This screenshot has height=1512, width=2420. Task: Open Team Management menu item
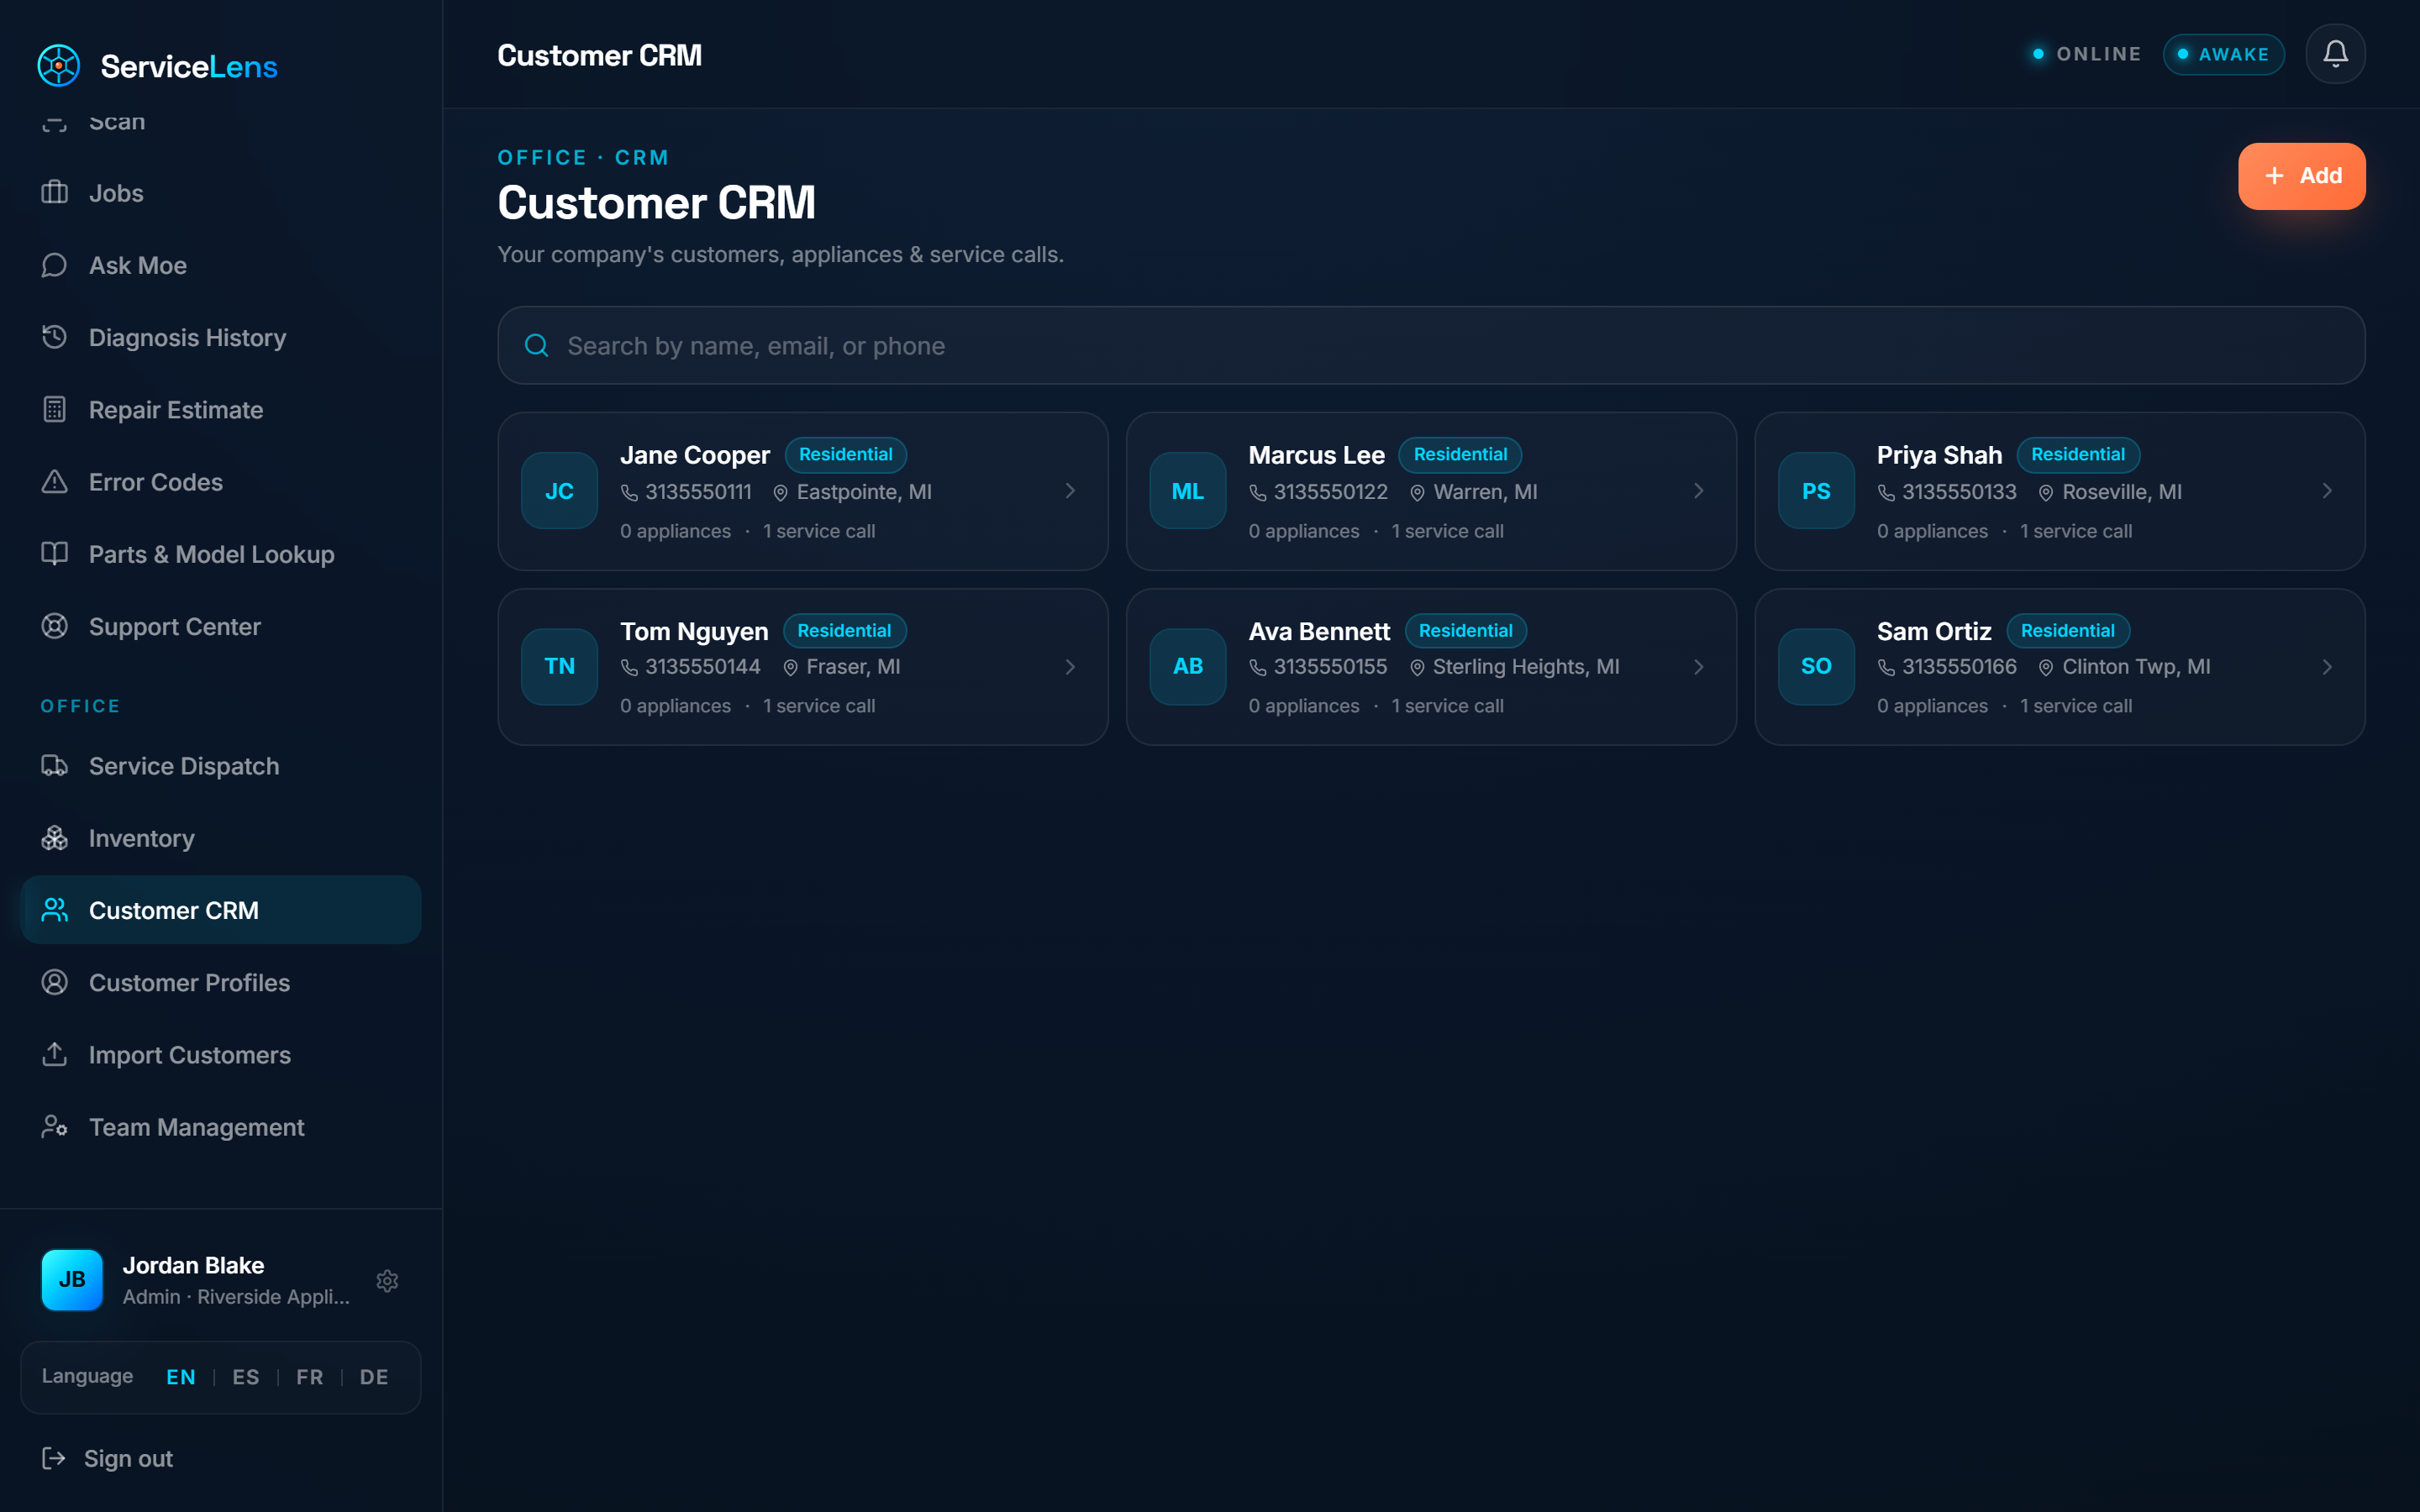(x=221, y=1127)
